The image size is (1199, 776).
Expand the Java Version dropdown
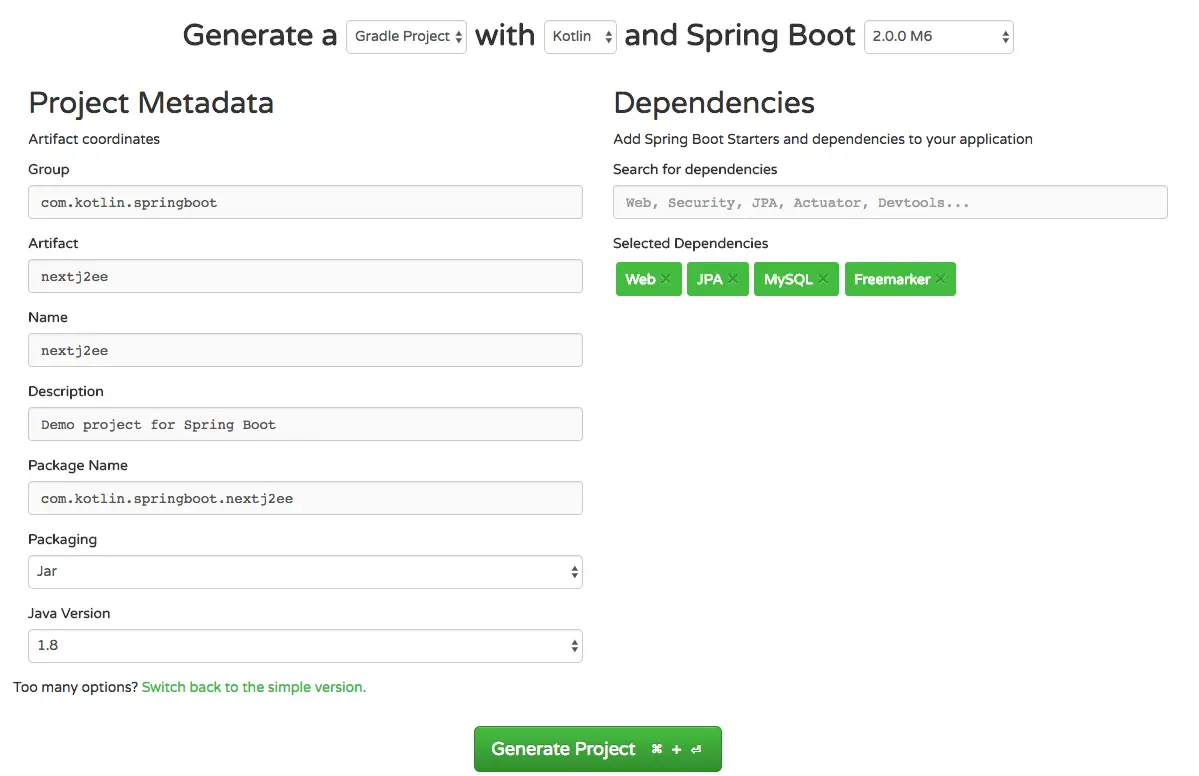[305, 646]
